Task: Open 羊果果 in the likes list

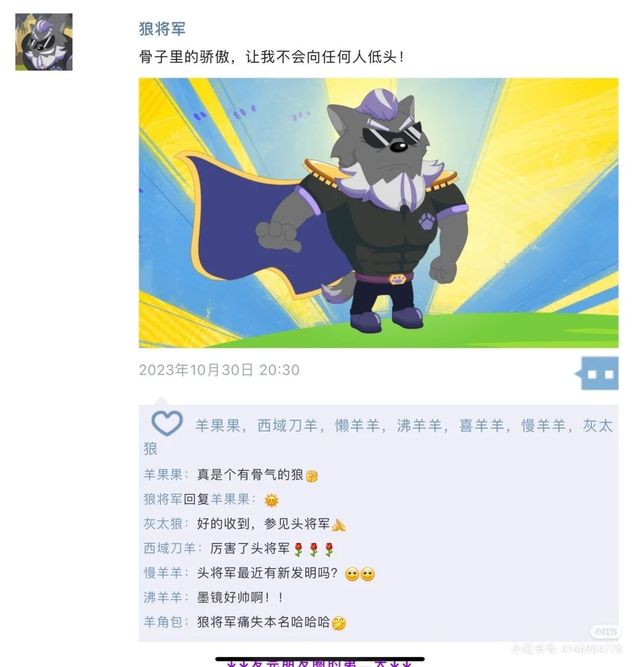Action: pyautogui.click(x=218, y=425)
